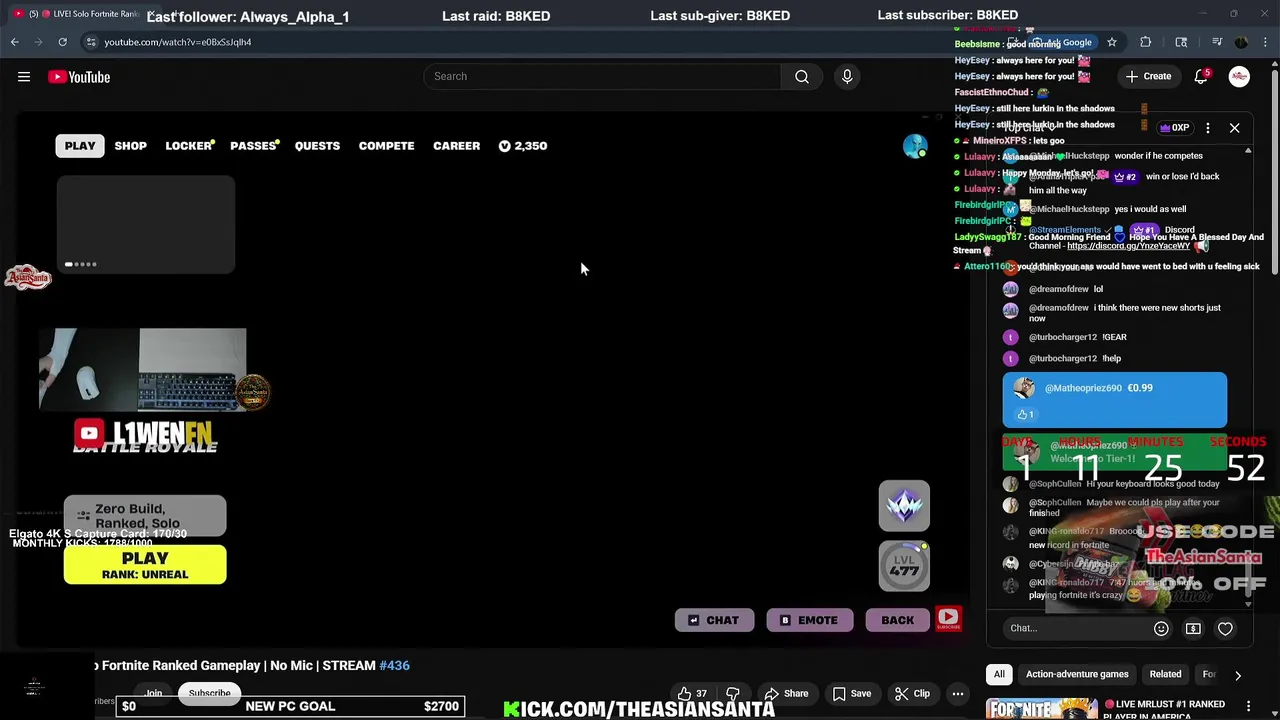Viewport: 1280px width, 720px height.
Task: Open Fortnite CAREER tab
Action: 456,146
